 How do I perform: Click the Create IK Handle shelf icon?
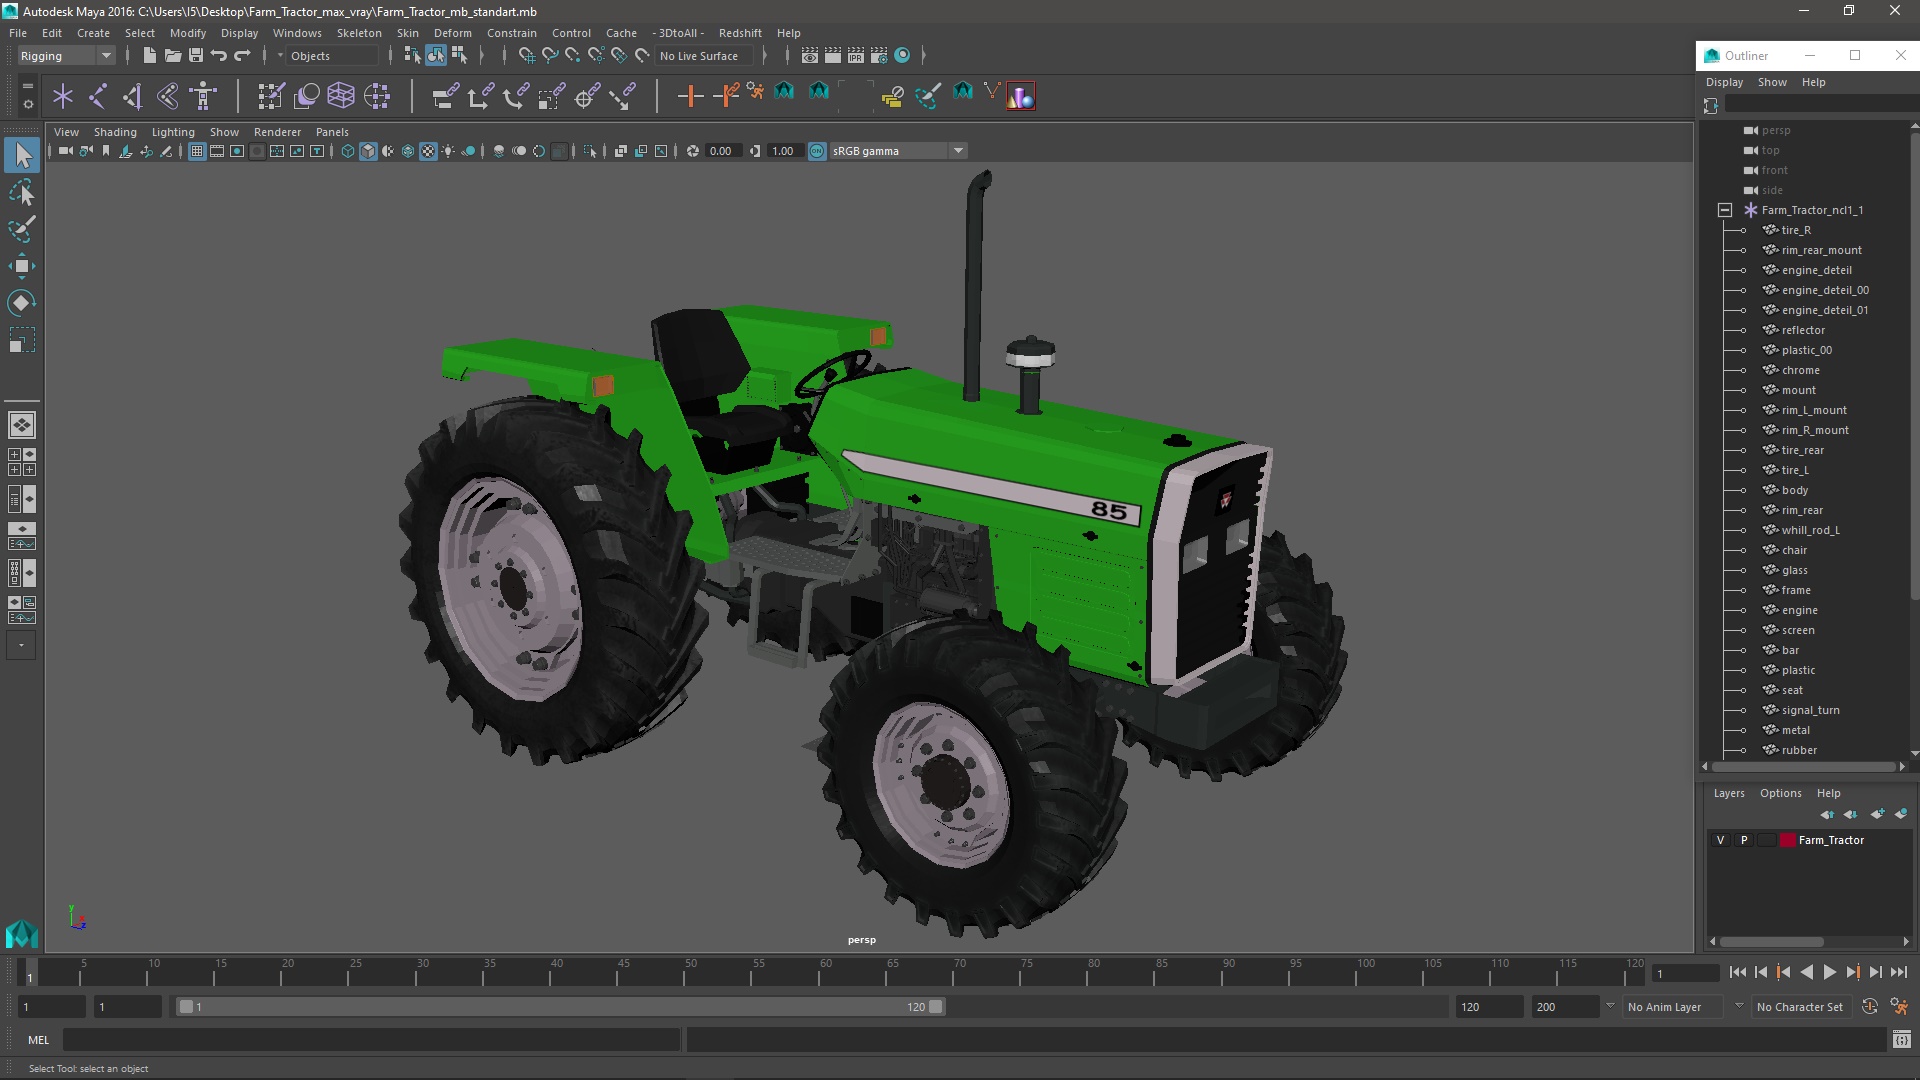pyautogui.click(x=168, y=96)
